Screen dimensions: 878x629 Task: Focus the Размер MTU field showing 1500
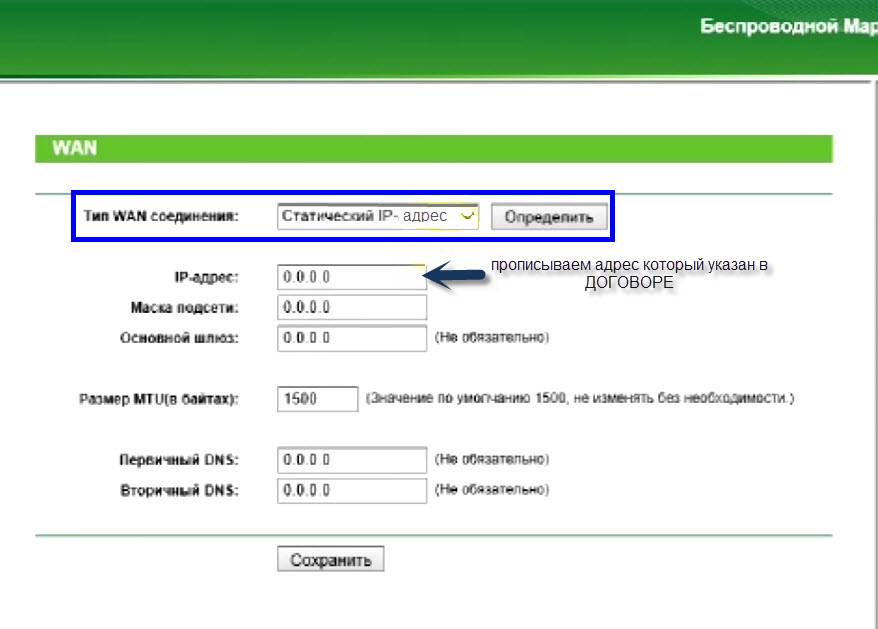[317, 399]
